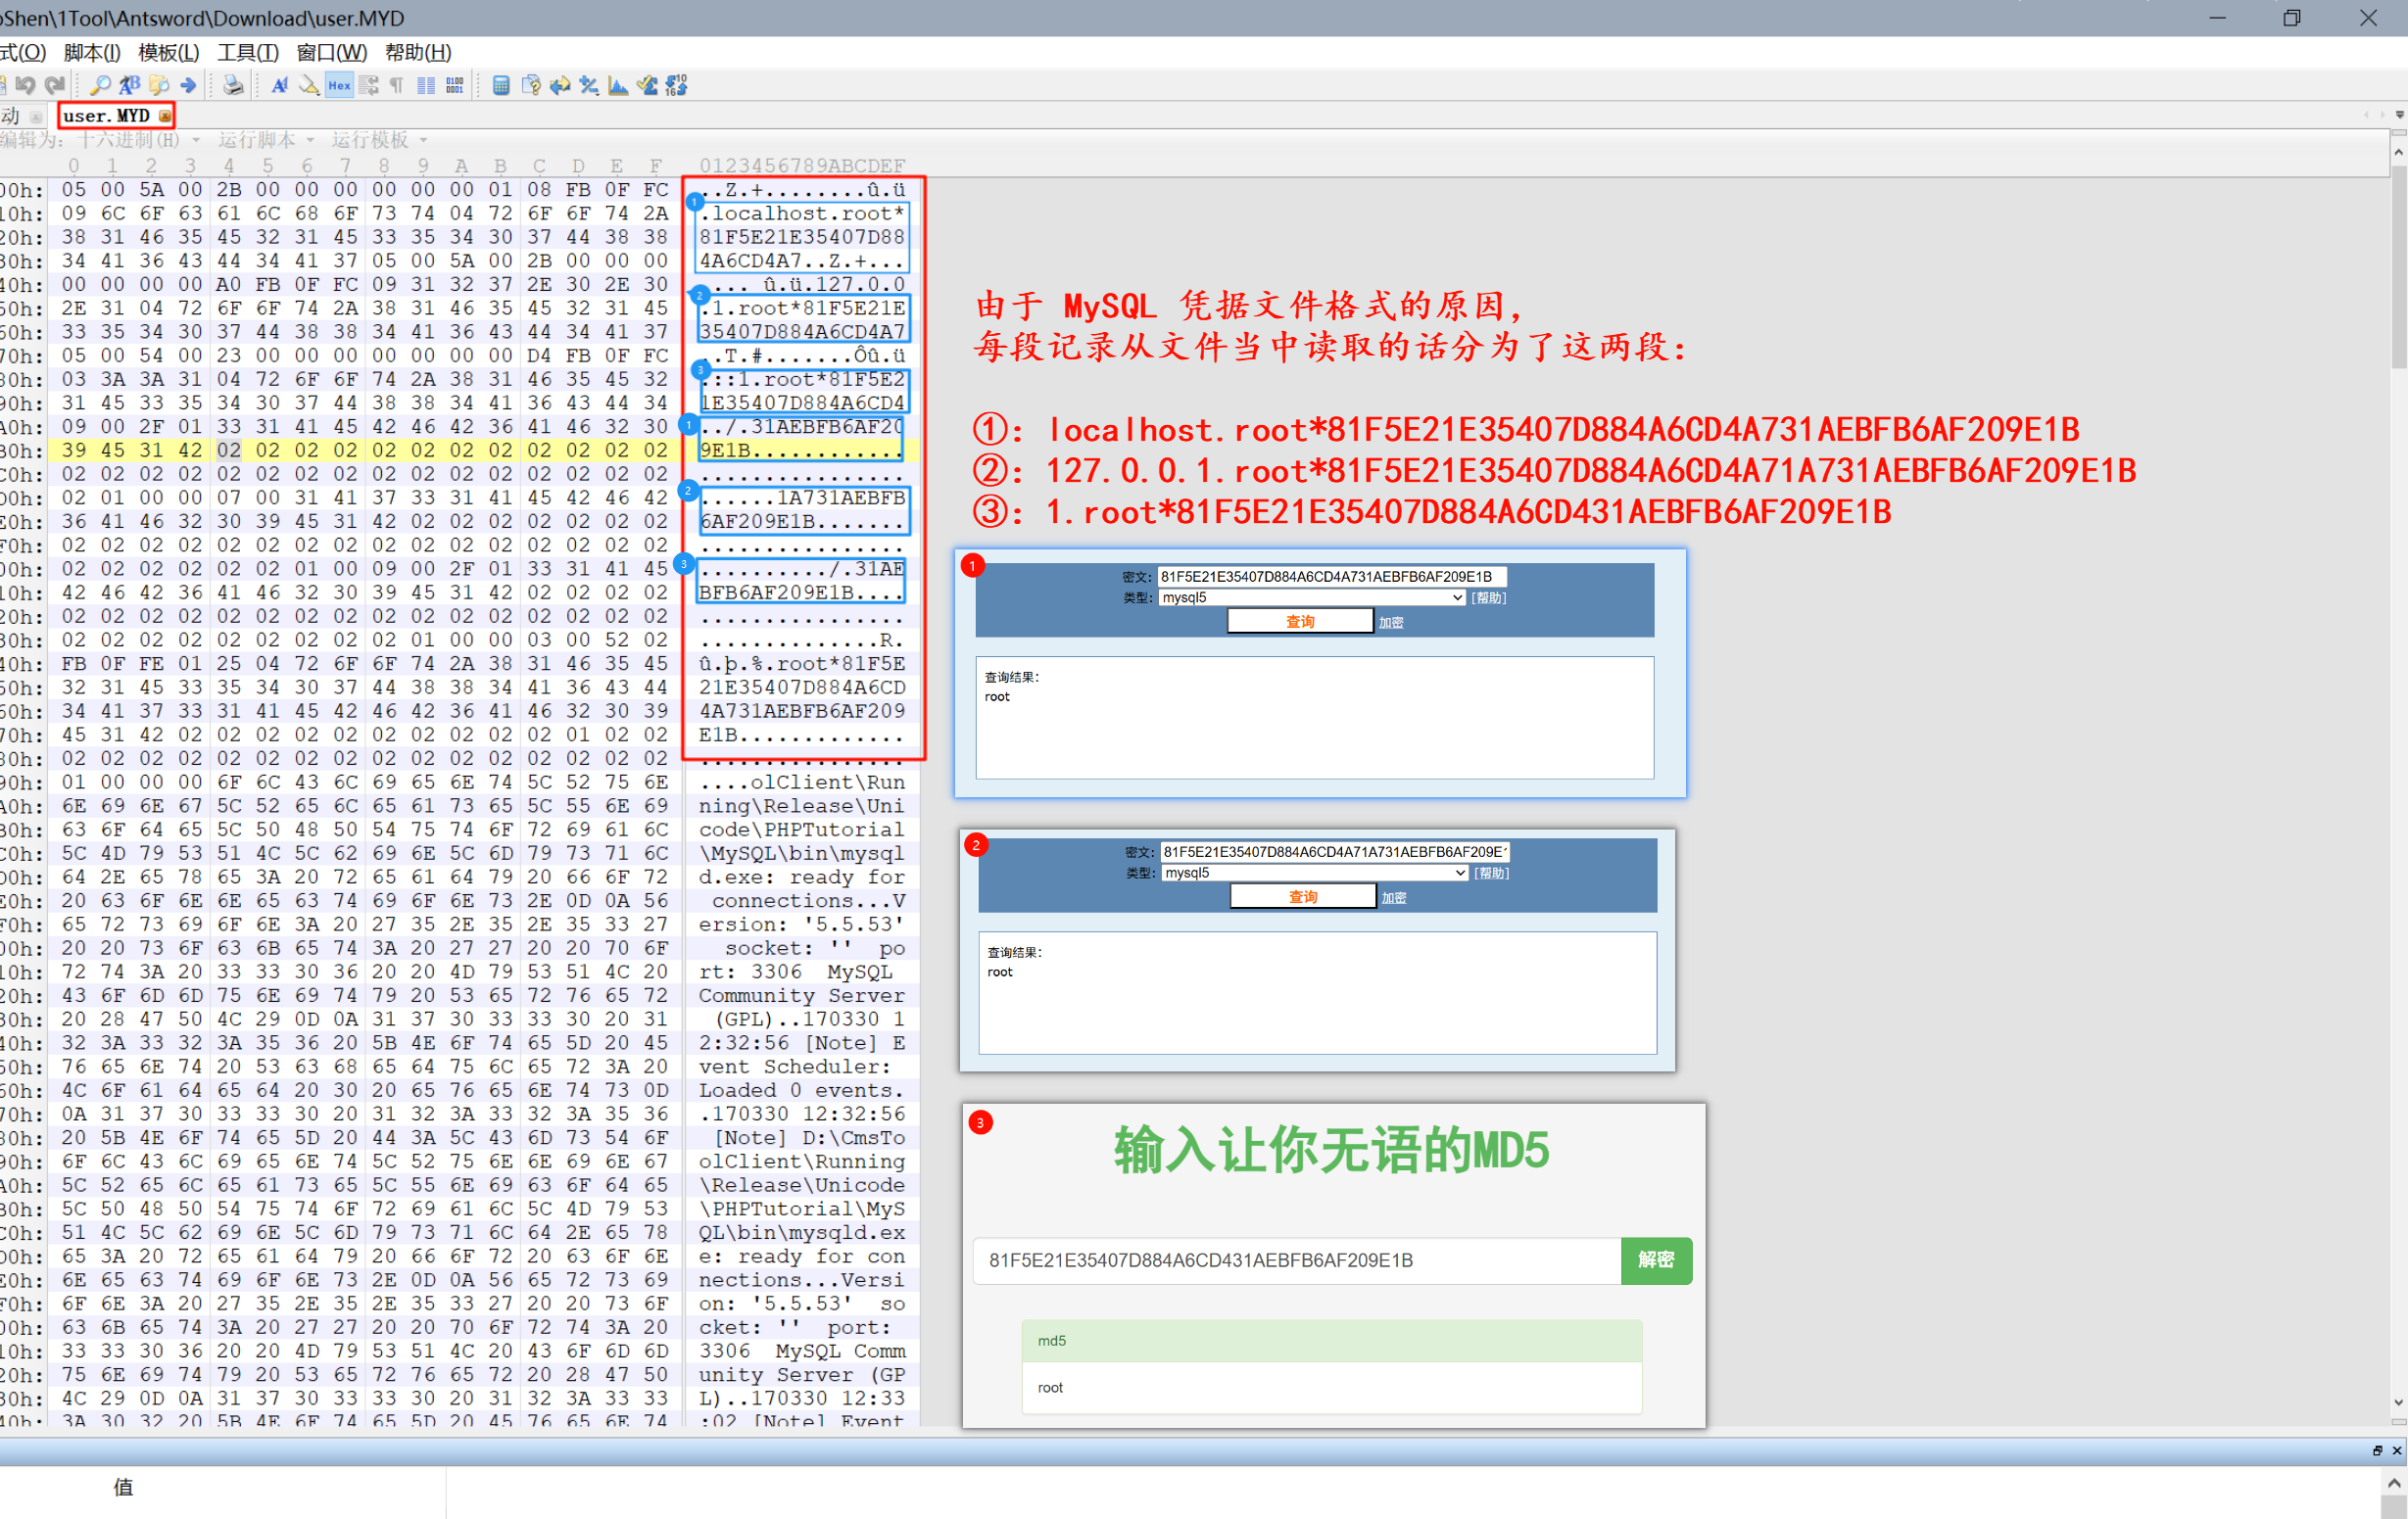Image resolution: width=2408 pixels, height=1519 pixels.
Task: Click the Checksum toolbar icon
Action: pyautogui.click(x=648, y=86)
